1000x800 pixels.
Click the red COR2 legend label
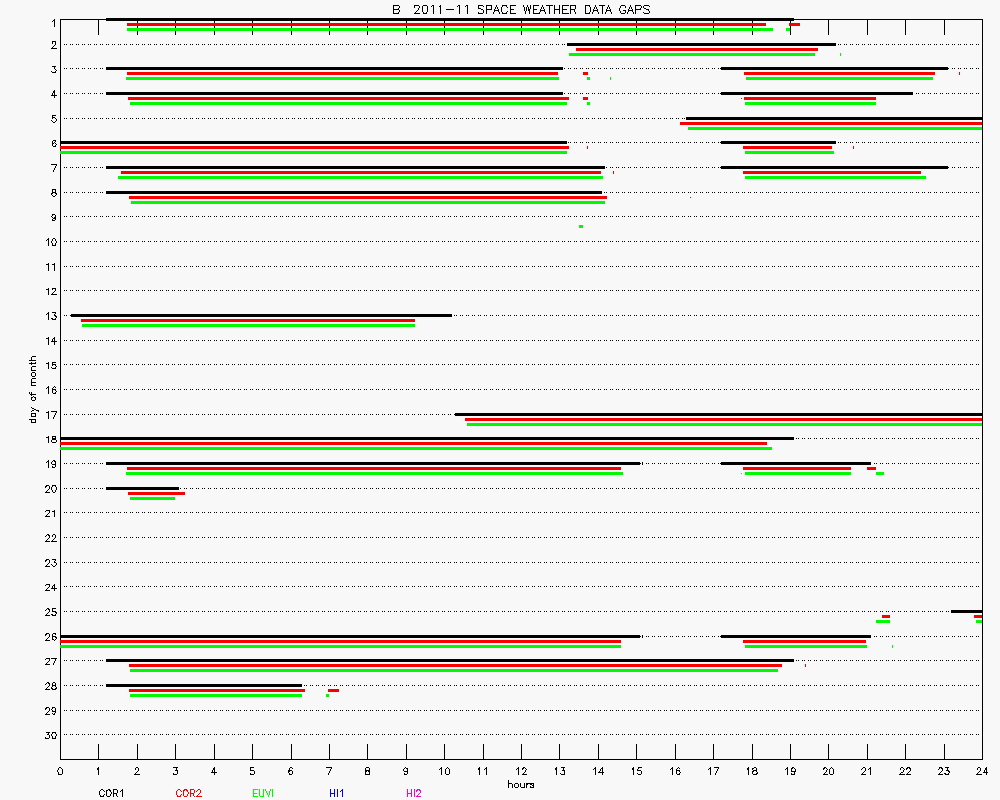(188, 793)
